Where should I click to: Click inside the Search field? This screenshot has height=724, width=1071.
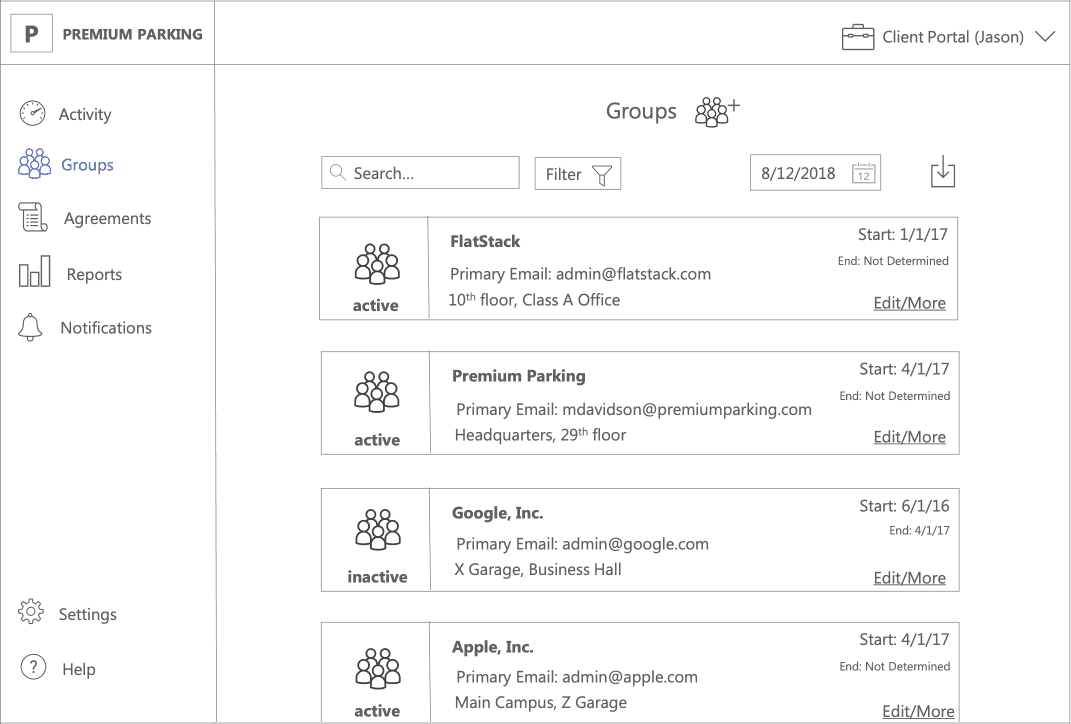420,172
